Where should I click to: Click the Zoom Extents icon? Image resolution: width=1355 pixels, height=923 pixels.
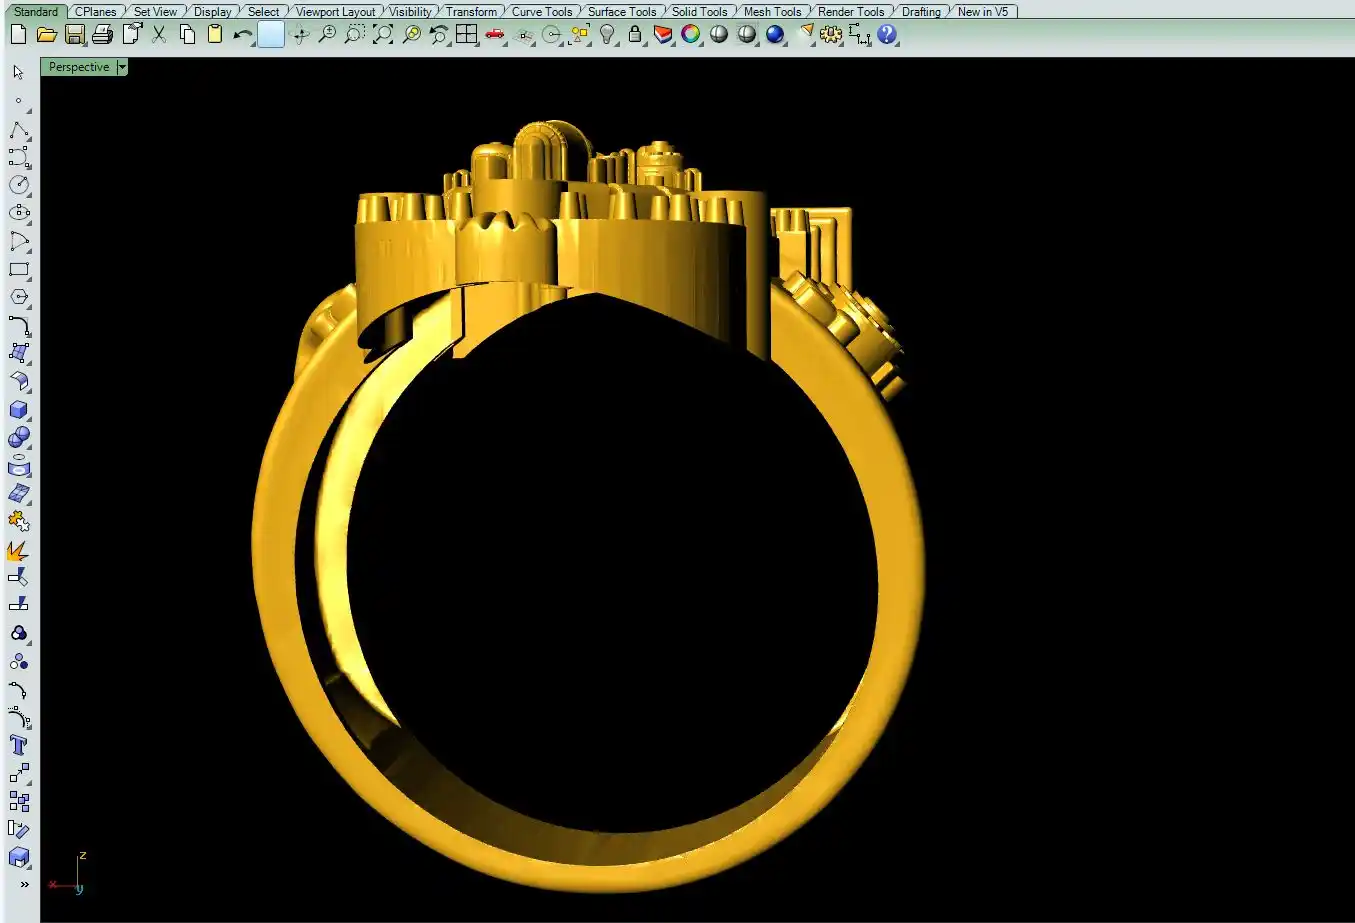pyautogui.click(x=383, y=35)
